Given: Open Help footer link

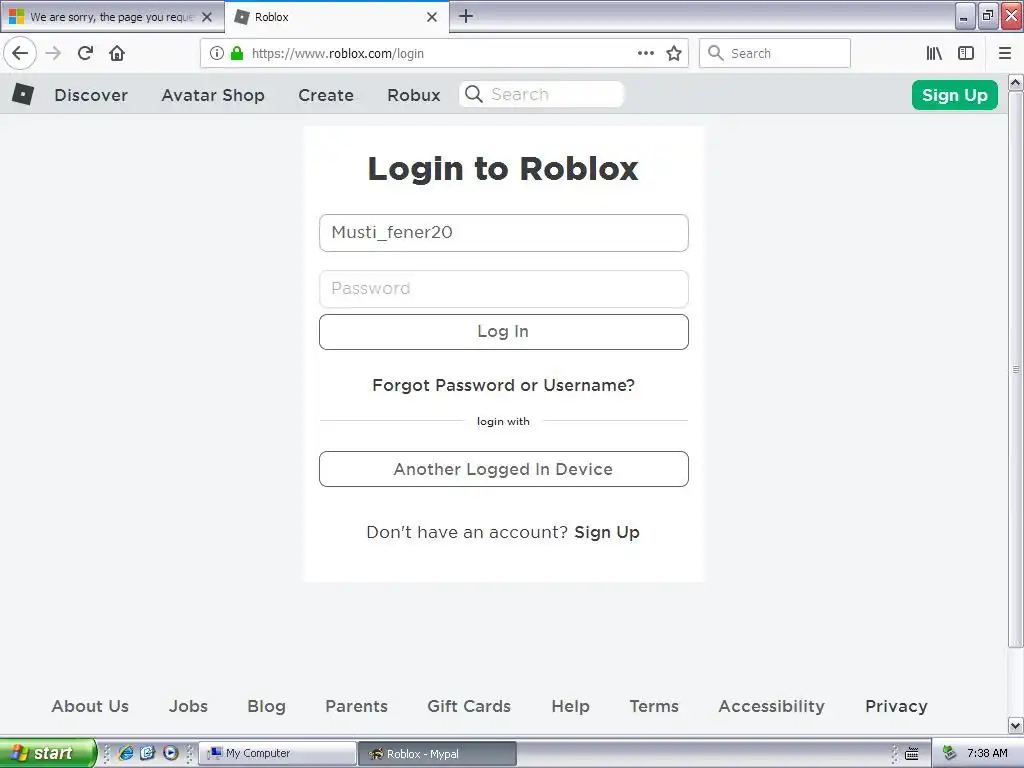Looking at the screenshot, I should point(570,706).
